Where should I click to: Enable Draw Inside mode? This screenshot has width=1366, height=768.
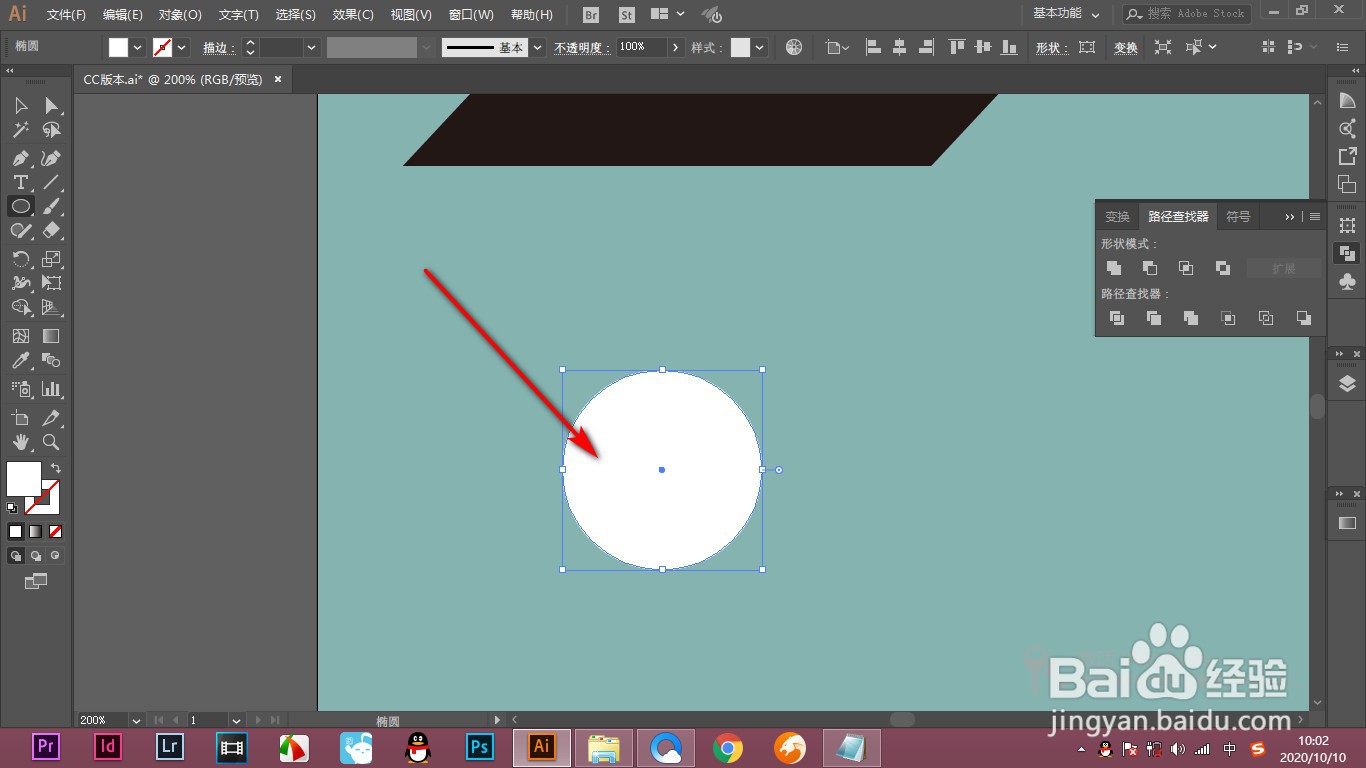[x=55, y=555]
